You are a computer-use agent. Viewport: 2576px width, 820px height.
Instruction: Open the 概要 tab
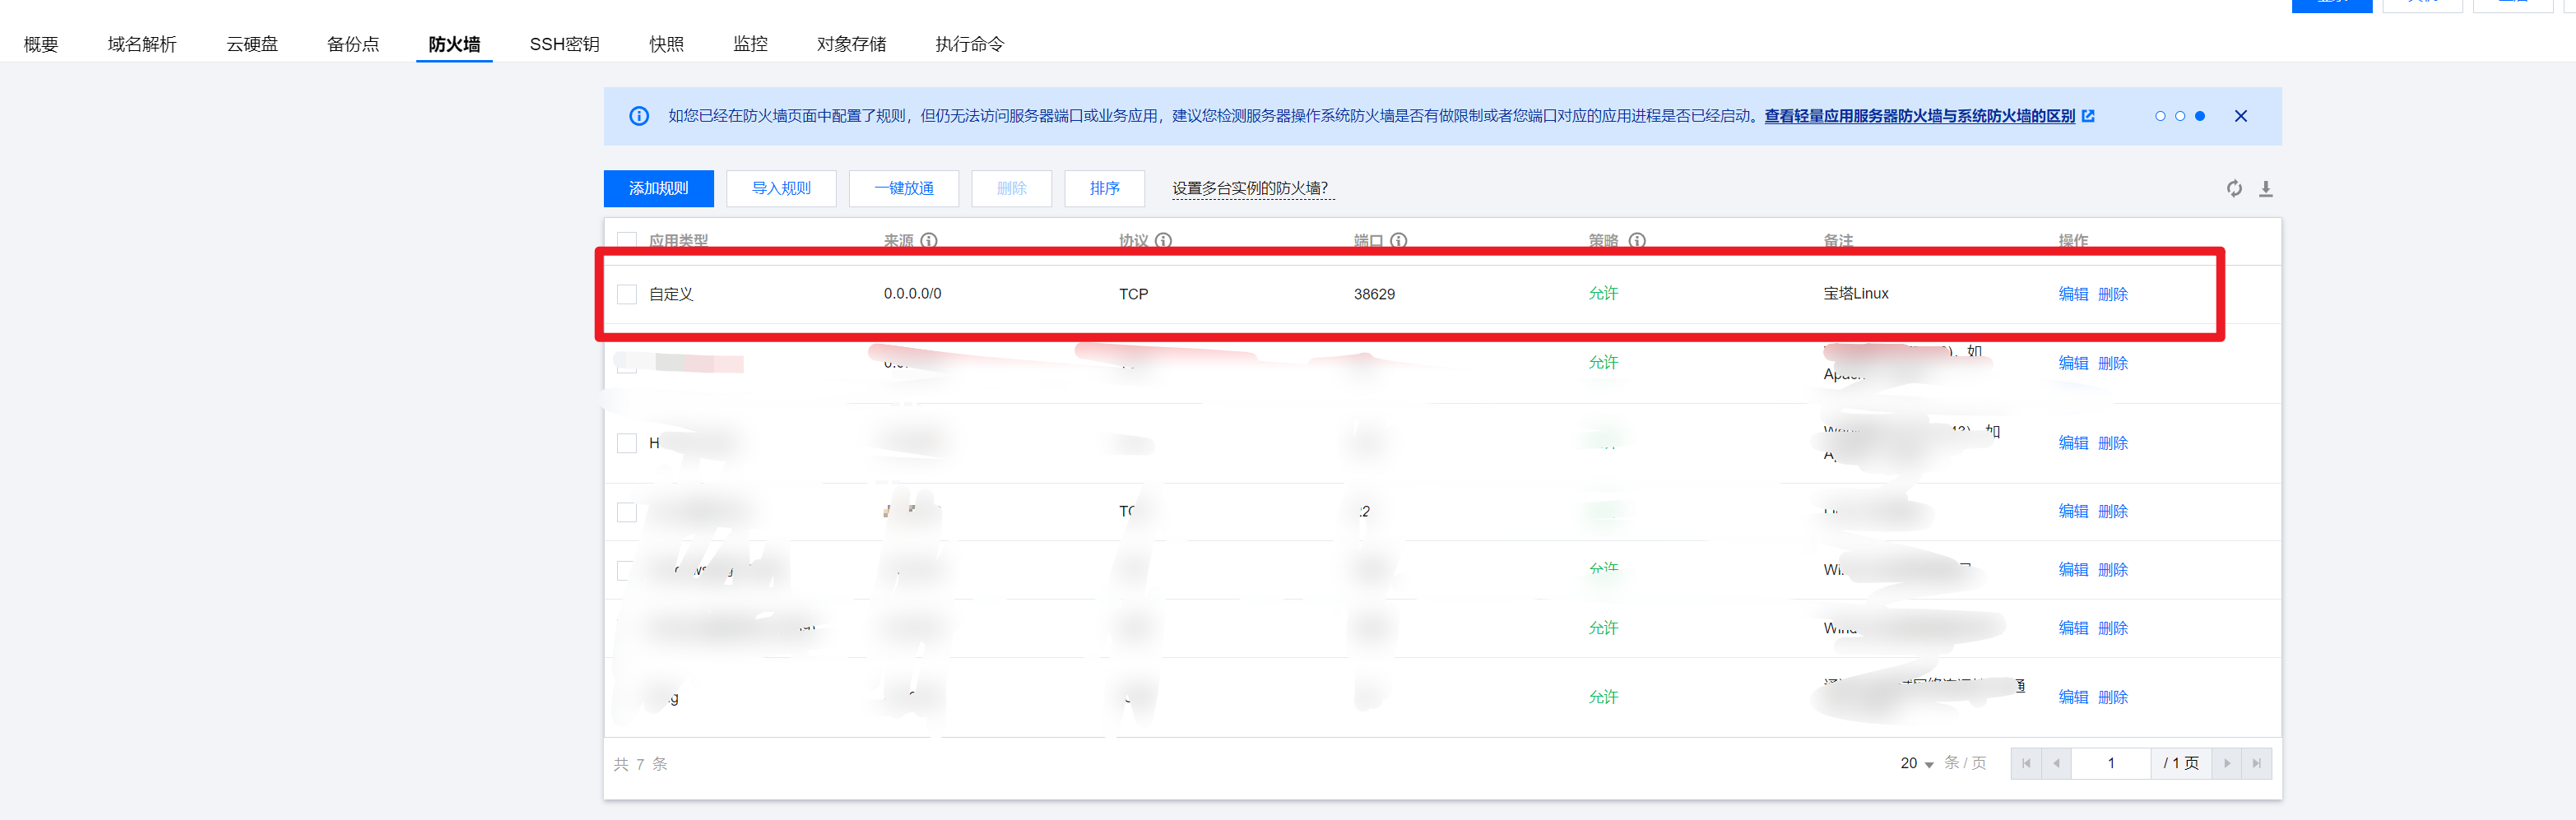(41, 44)
